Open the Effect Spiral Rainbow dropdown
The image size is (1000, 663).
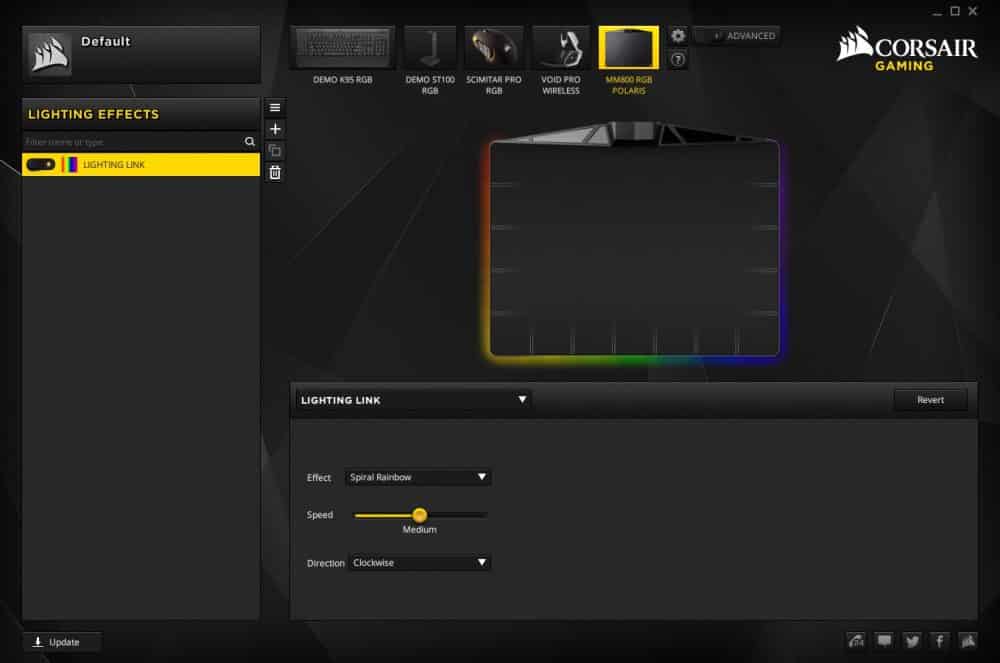click(418, 477)
